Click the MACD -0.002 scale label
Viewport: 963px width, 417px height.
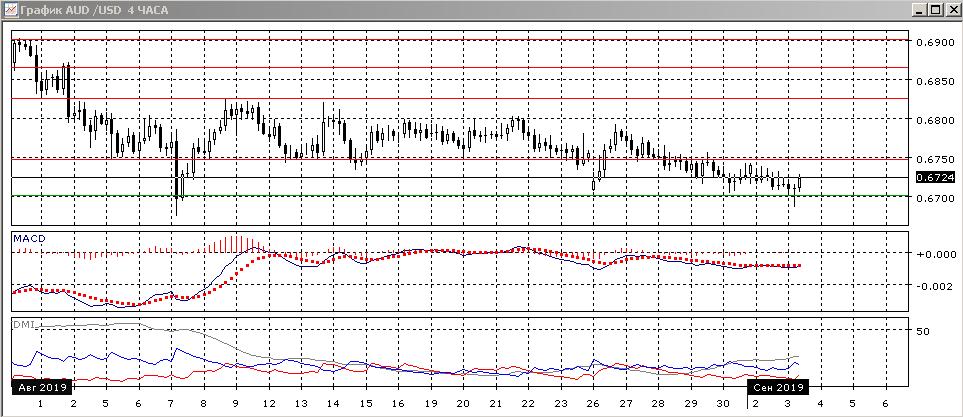pyautogui.click(x=934, y=287)
